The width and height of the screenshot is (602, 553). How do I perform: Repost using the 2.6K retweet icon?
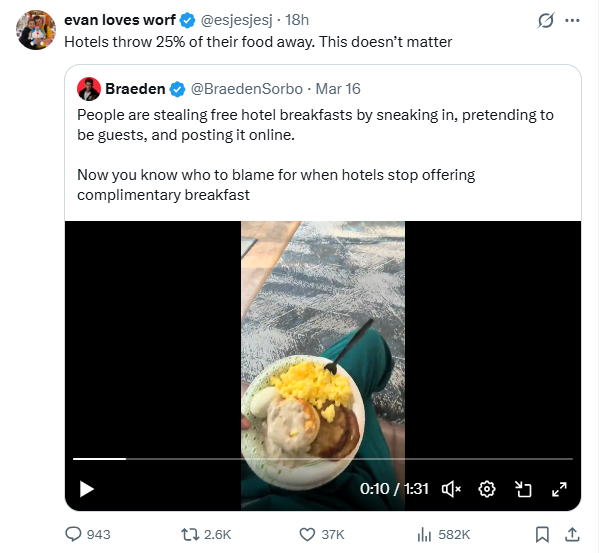point(206,534)
